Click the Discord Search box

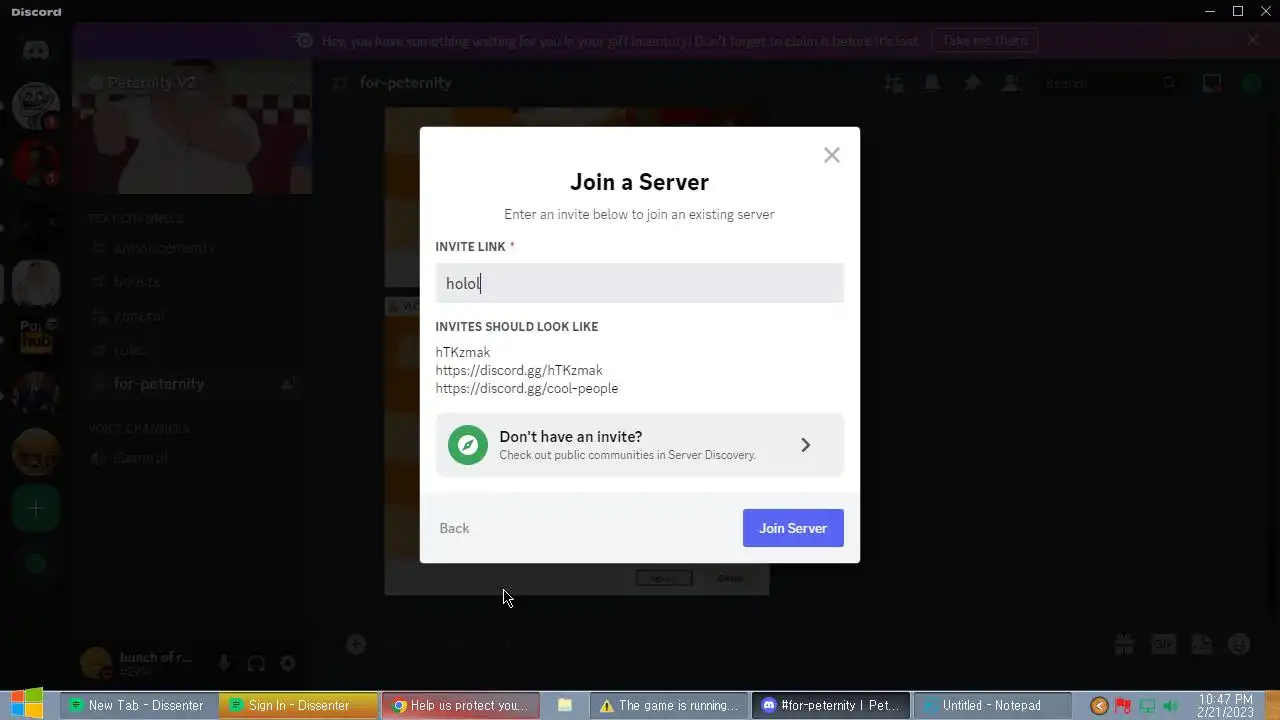pyautogui.click(x=1110, y=83)
